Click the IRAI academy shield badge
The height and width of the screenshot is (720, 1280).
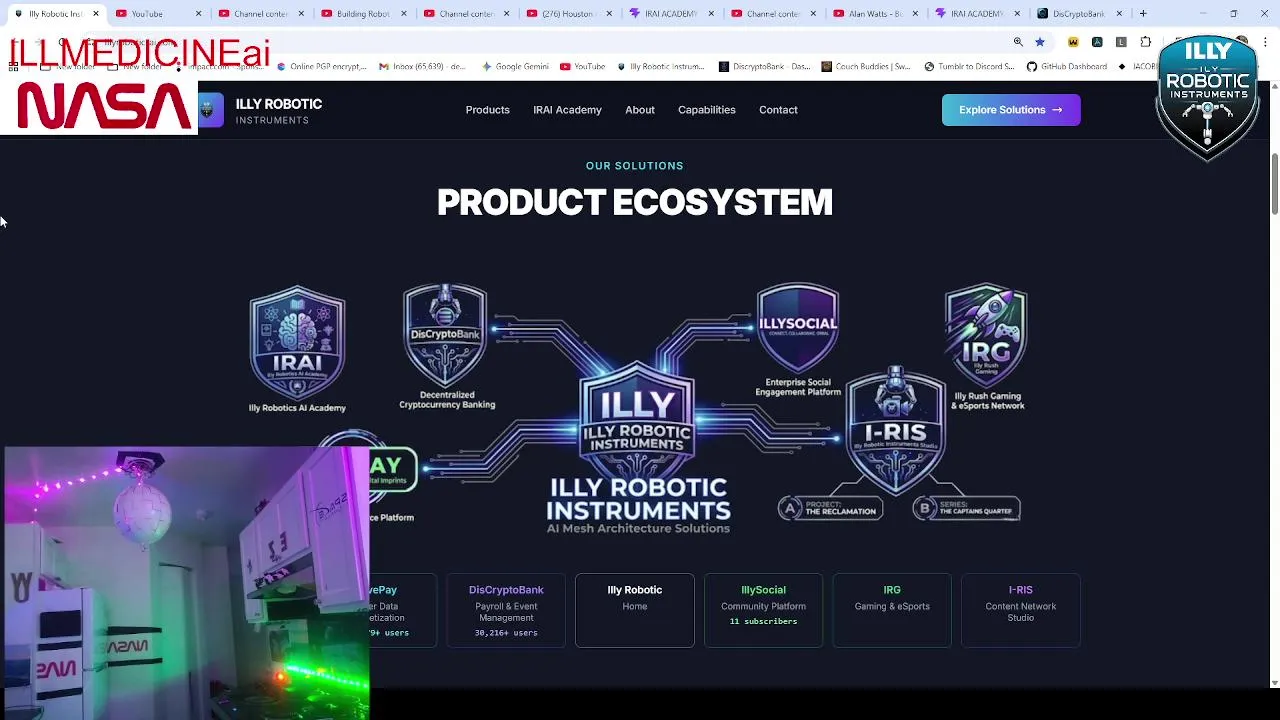pyautogui.click(x=297, y=343)
